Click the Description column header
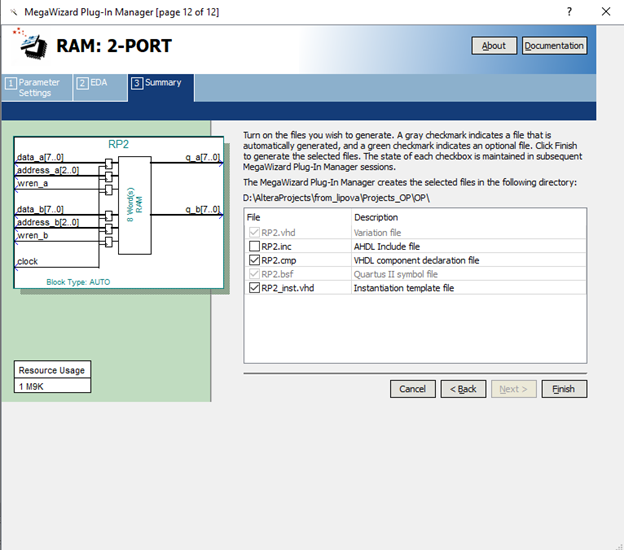624x550 pixels. [376, 218]
